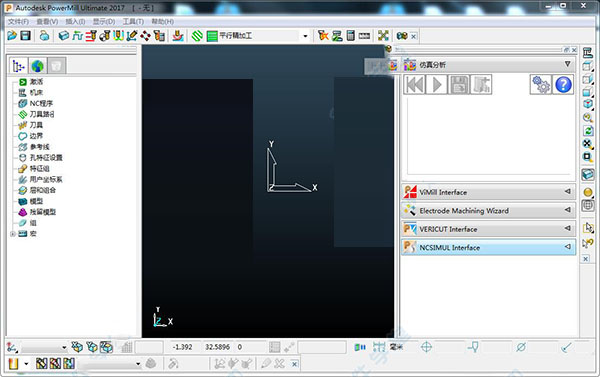
Task: Expand the 宏 tree node
Action: tap(13, 234)
